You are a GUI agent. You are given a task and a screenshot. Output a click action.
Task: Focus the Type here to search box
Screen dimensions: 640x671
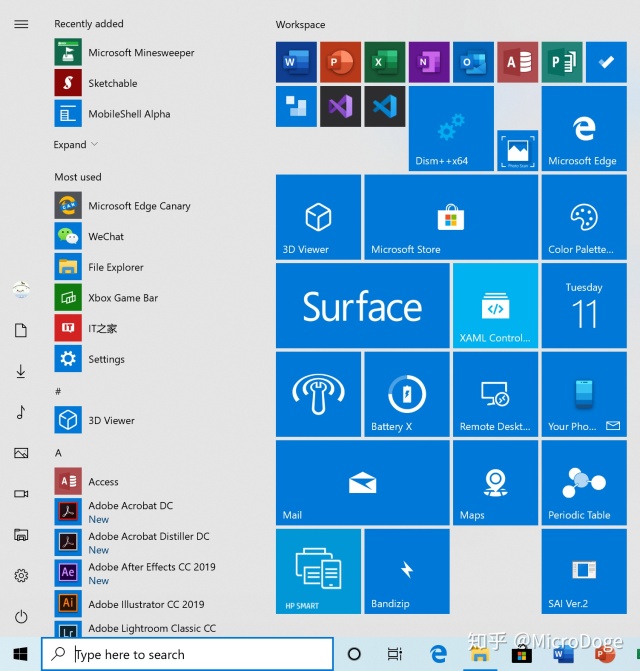click(187, 654)
